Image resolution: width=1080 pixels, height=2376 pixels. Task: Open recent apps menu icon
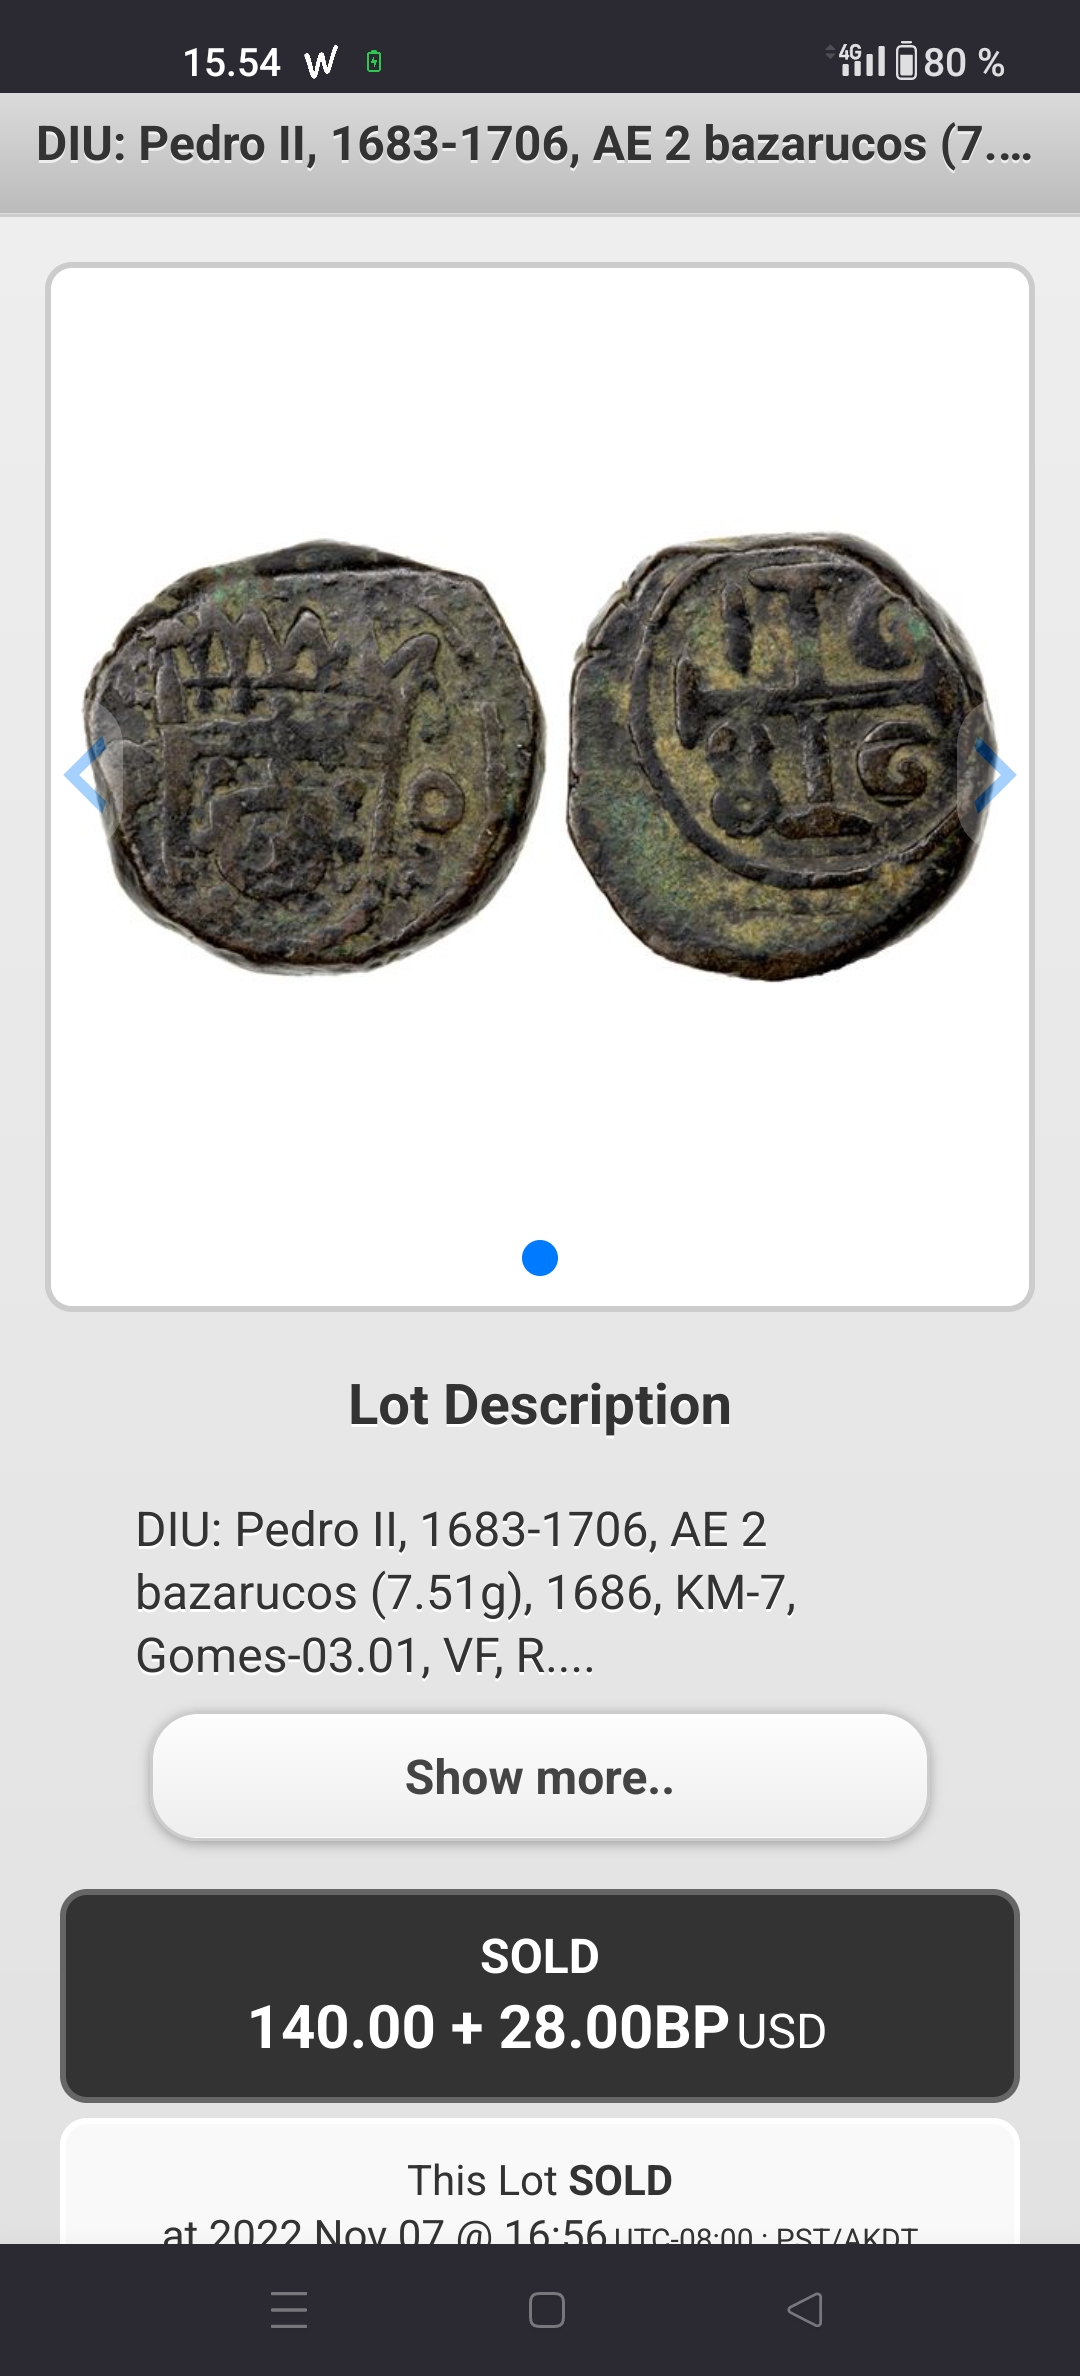[289, 2310]
